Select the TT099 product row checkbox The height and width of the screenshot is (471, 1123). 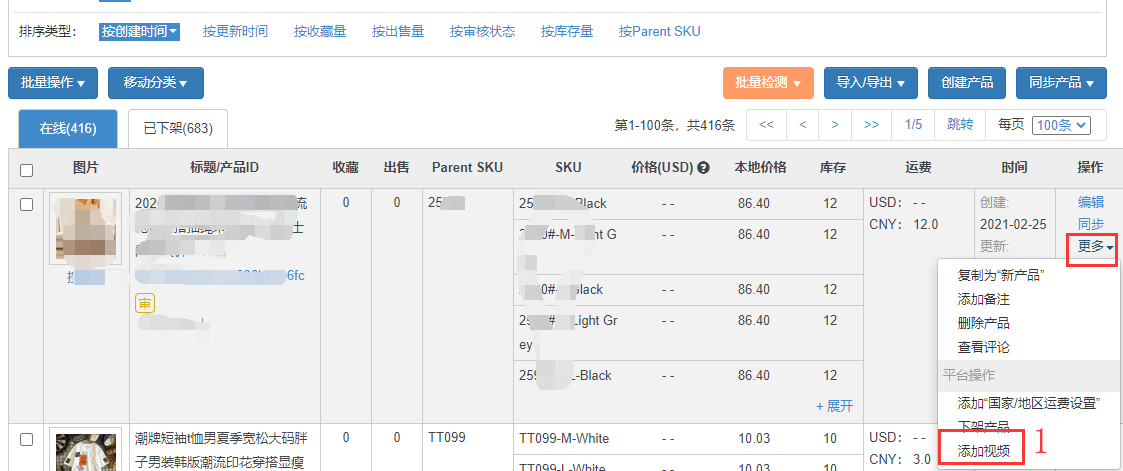tap(26, 439)
